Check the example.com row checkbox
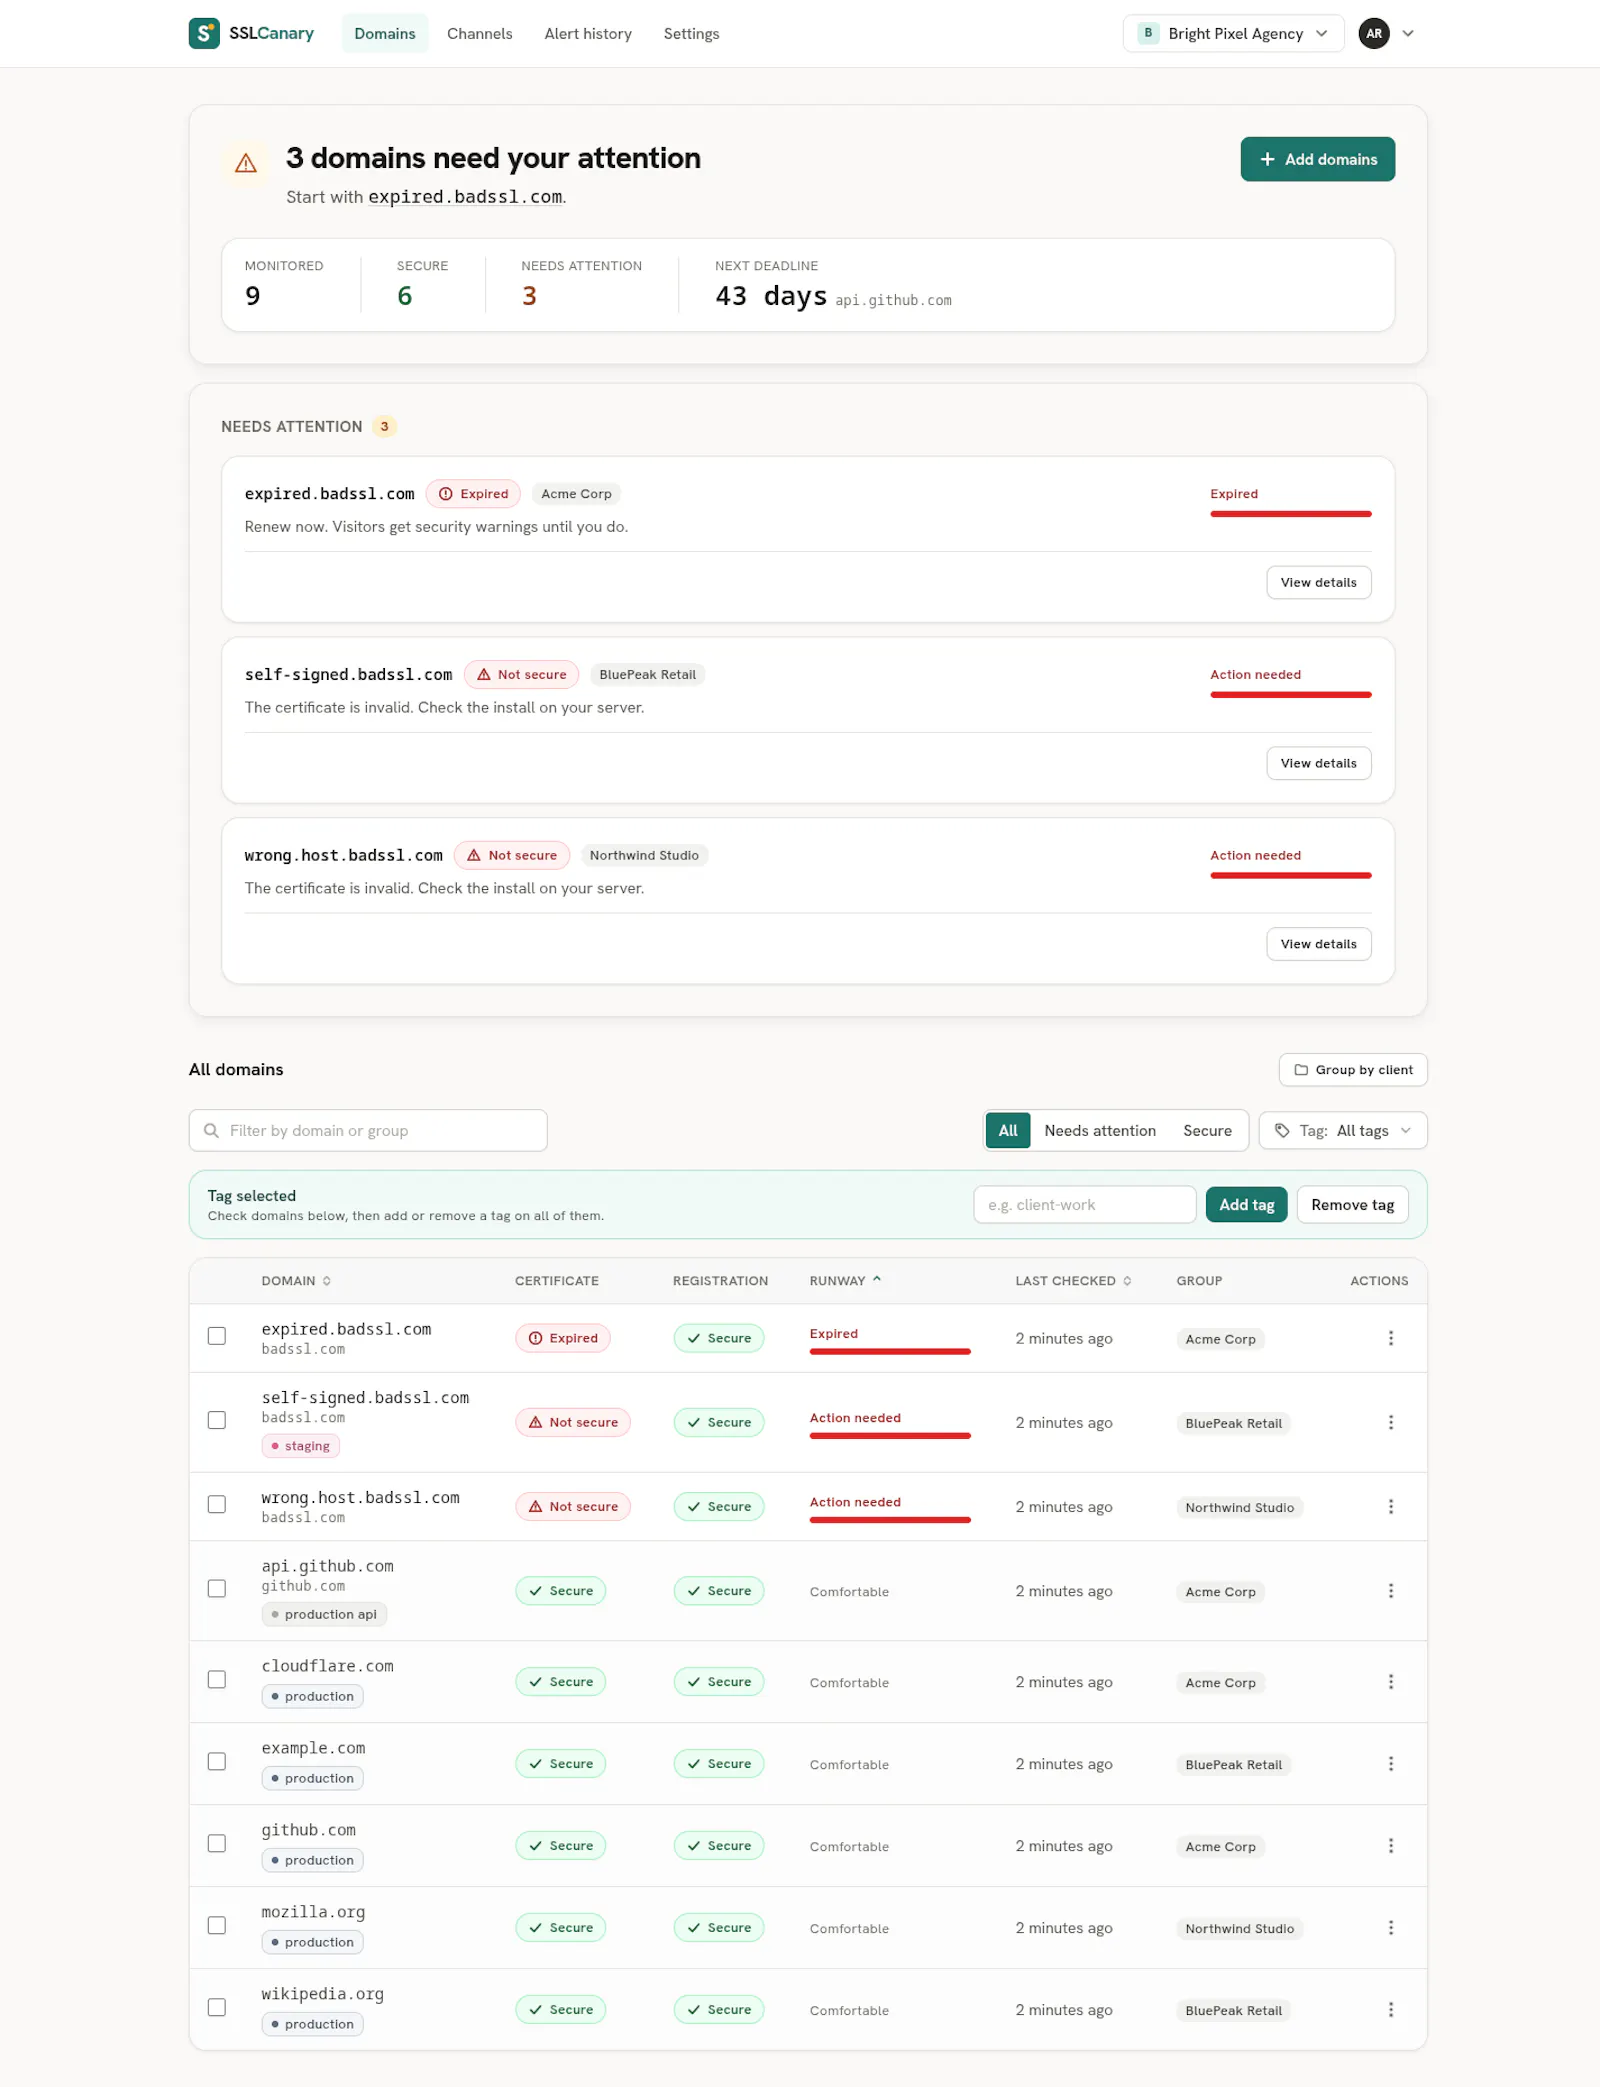 point(217,1761)
